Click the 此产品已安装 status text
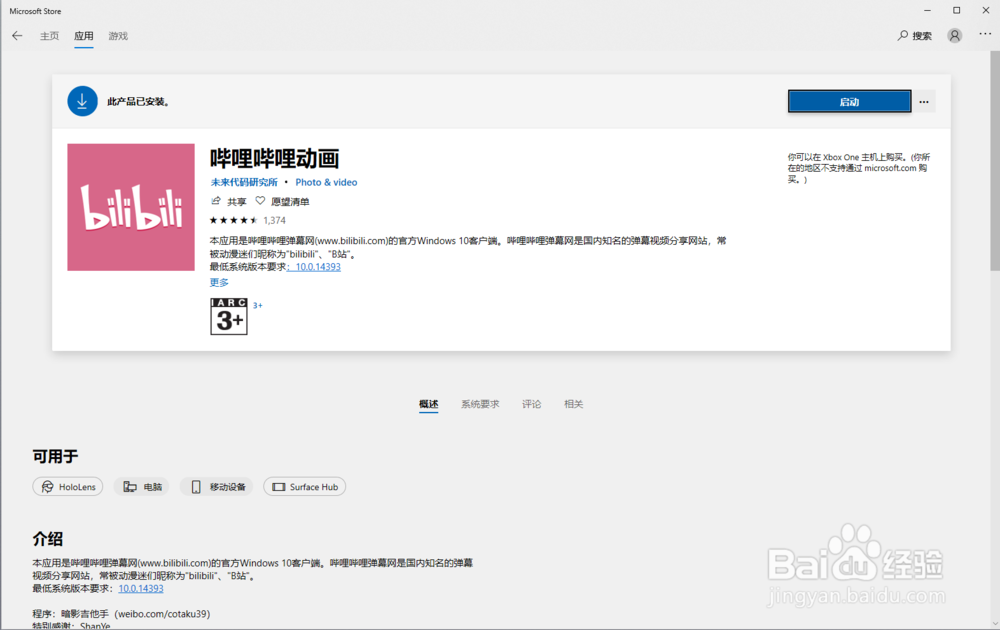 coord(138,101)
